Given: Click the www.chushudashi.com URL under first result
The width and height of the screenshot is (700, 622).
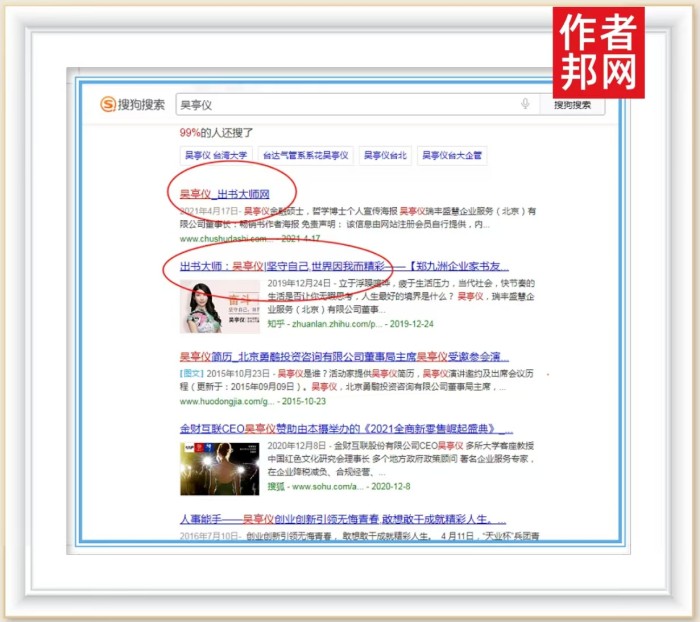Looking at the screenshot, I should [x=223, y=239].
